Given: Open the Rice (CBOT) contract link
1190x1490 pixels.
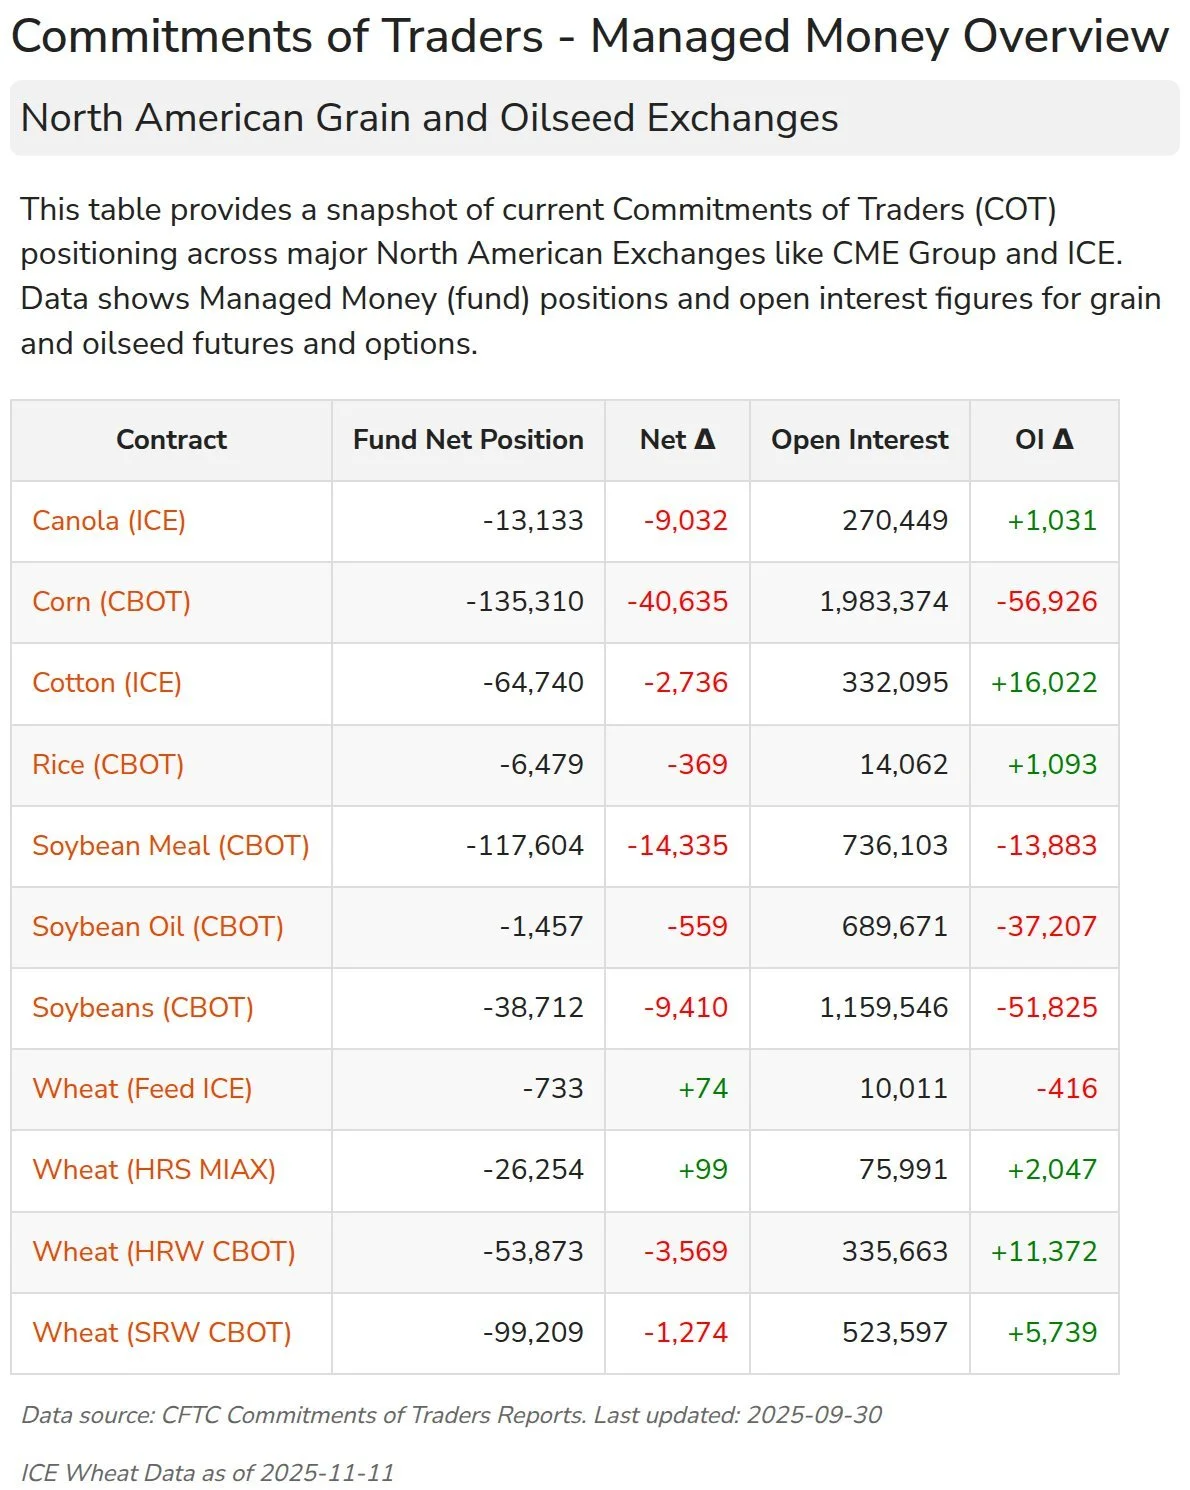Looking at the screenshot, I should pos(108,765).
